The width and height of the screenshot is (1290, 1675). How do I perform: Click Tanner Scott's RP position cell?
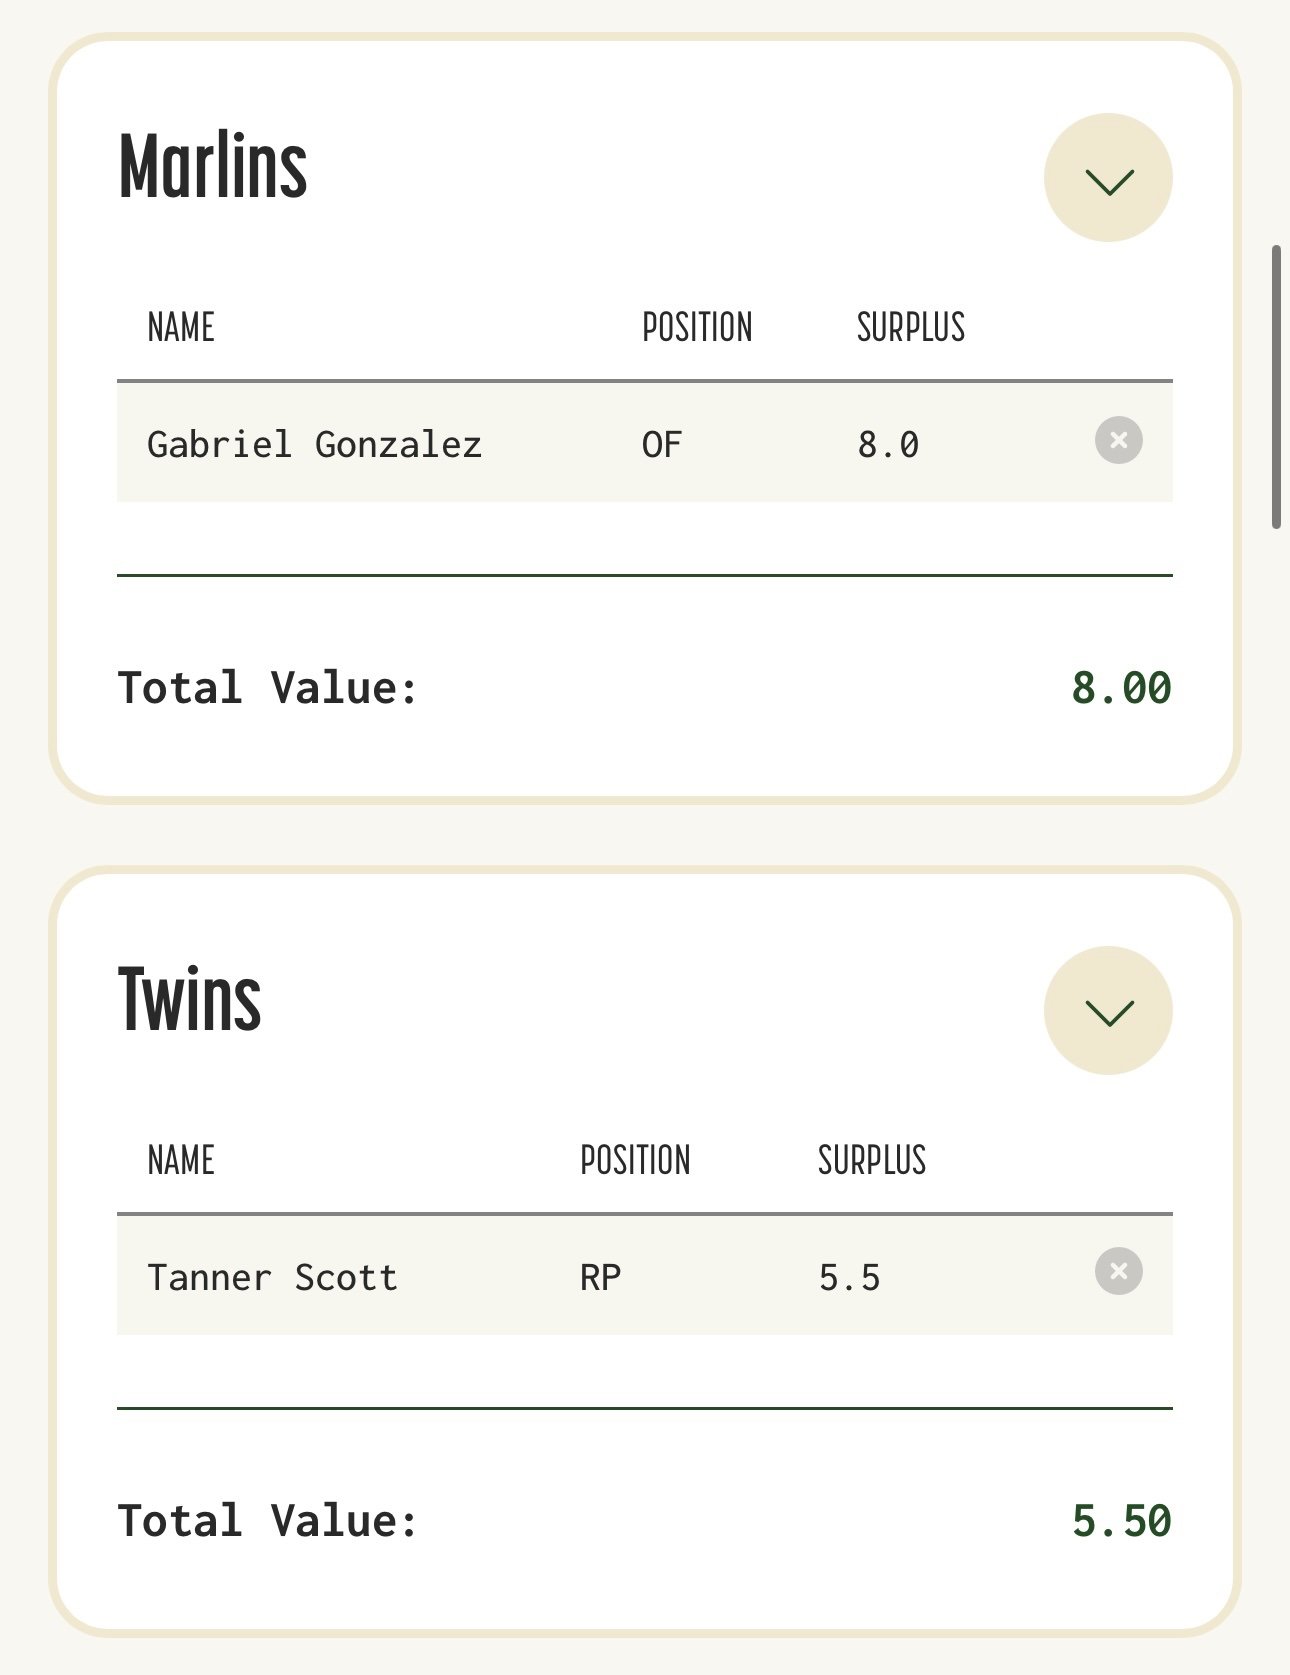click(600, 1277)
